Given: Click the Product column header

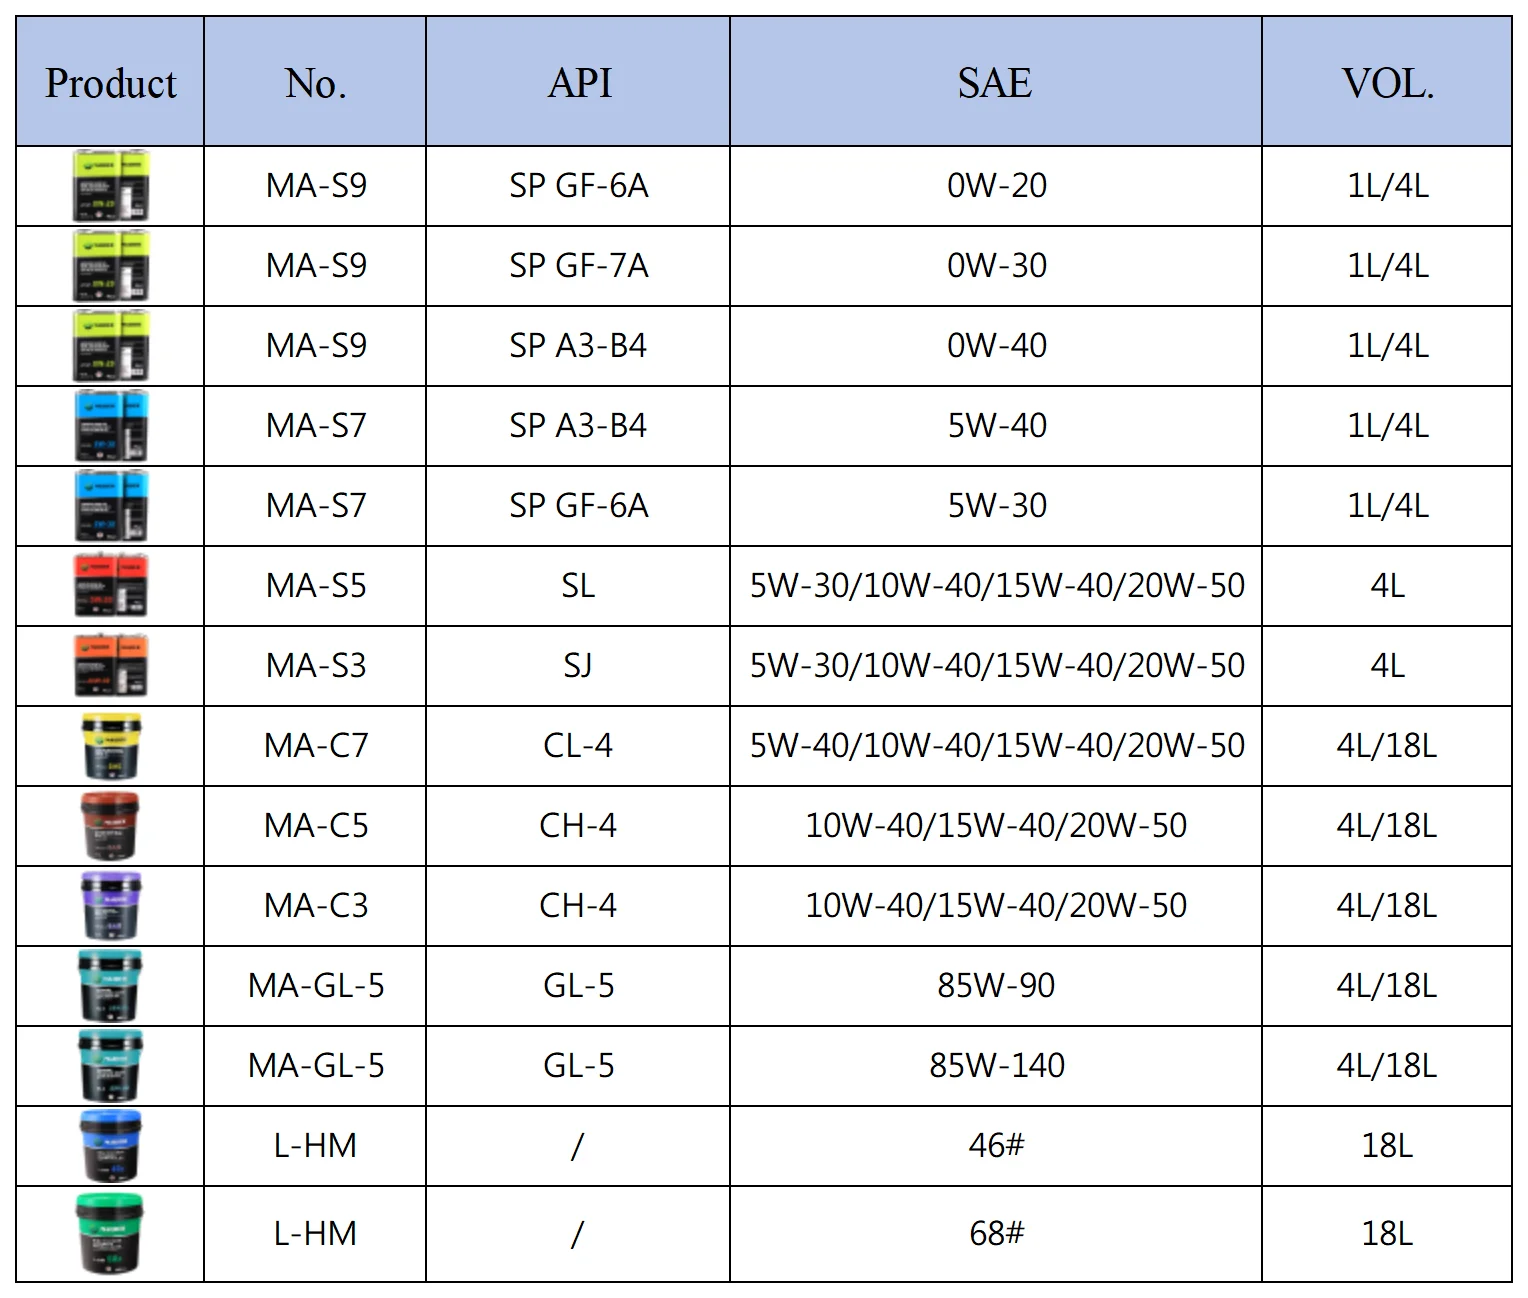Looking at the screenshot, I should tap(110, 83).
